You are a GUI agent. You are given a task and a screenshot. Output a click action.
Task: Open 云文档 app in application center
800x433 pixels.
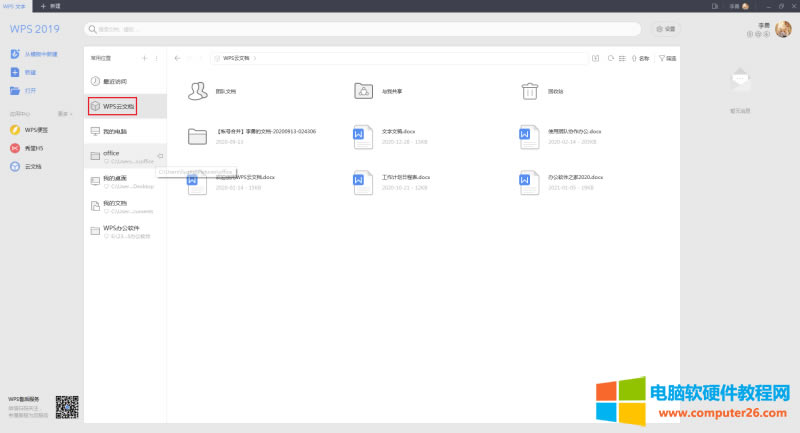15,166
